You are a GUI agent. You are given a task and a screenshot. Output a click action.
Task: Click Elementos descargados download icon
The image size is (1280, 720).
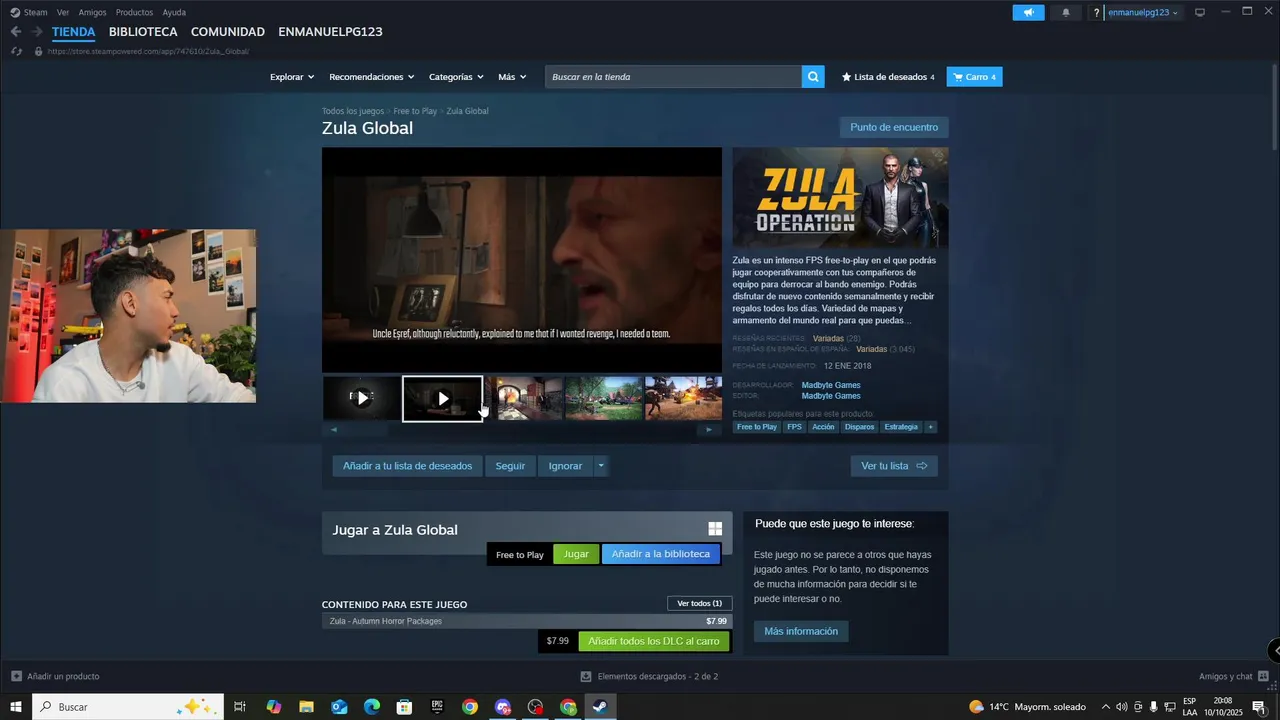coord(586,677)
